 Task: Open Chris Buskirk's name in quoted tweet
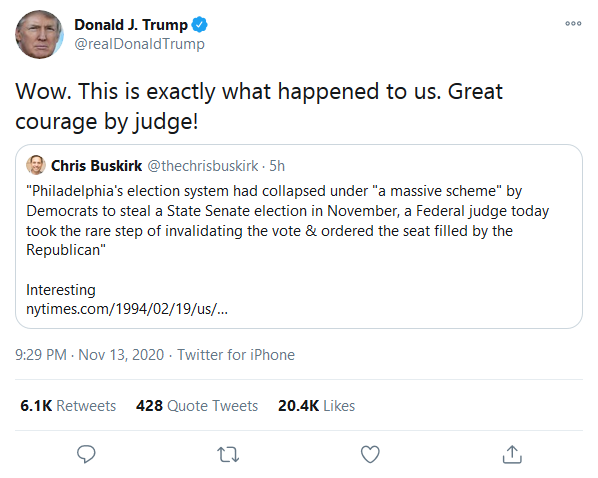96,166
